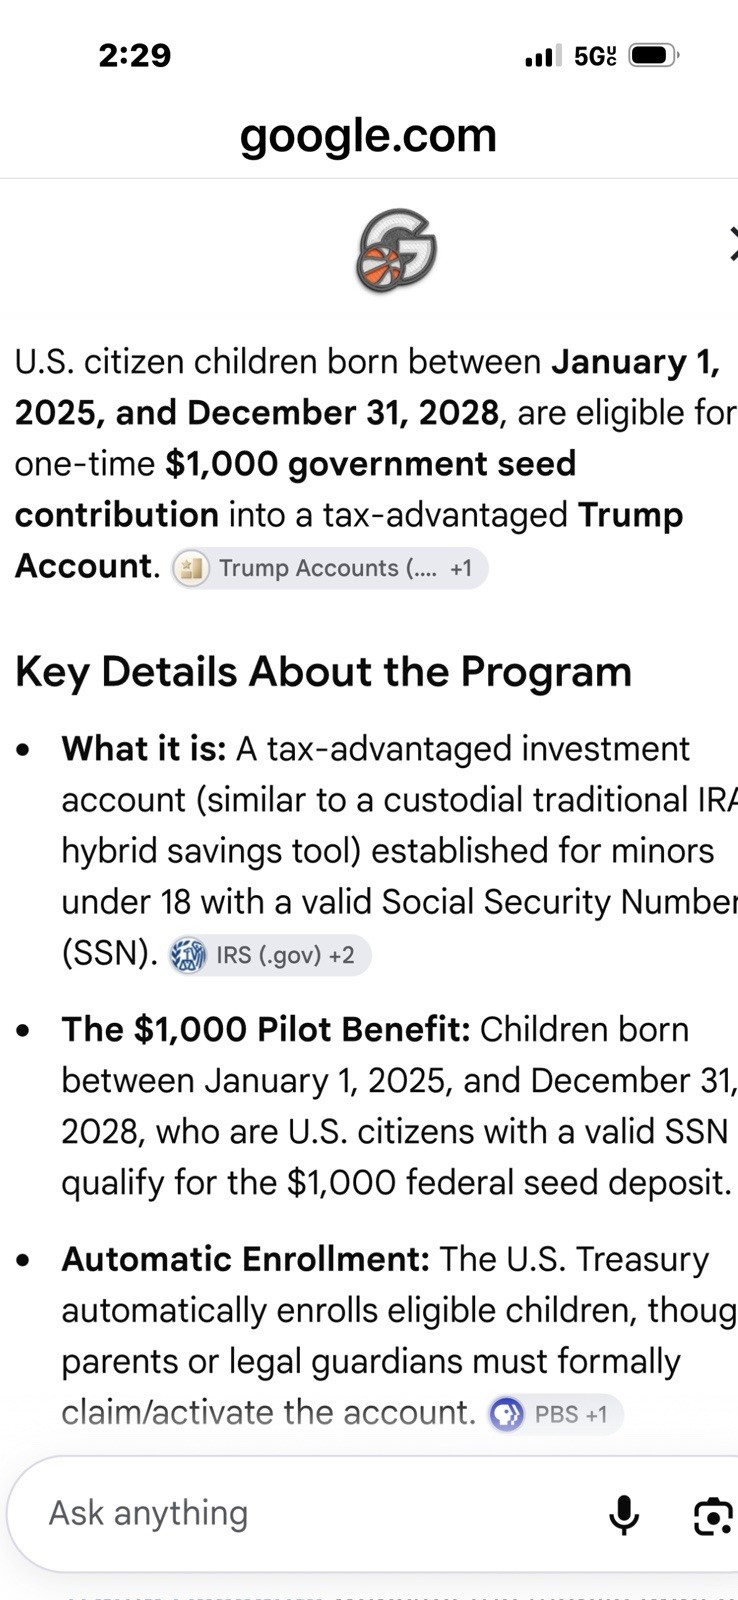Screen dimensions: 738x1600
Task: Close the AI overview panel with X
Action: (x=733, y=243)
